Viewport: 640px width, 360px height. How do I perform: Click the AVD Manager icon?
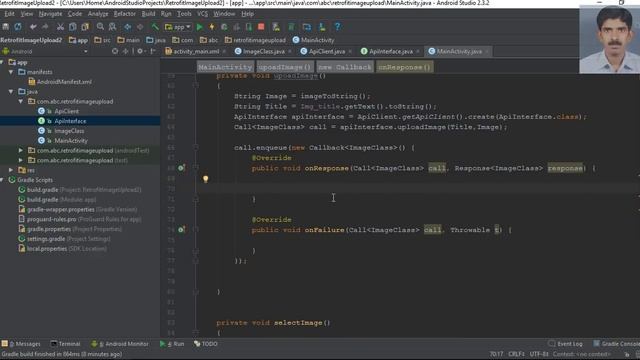(276, 27)
